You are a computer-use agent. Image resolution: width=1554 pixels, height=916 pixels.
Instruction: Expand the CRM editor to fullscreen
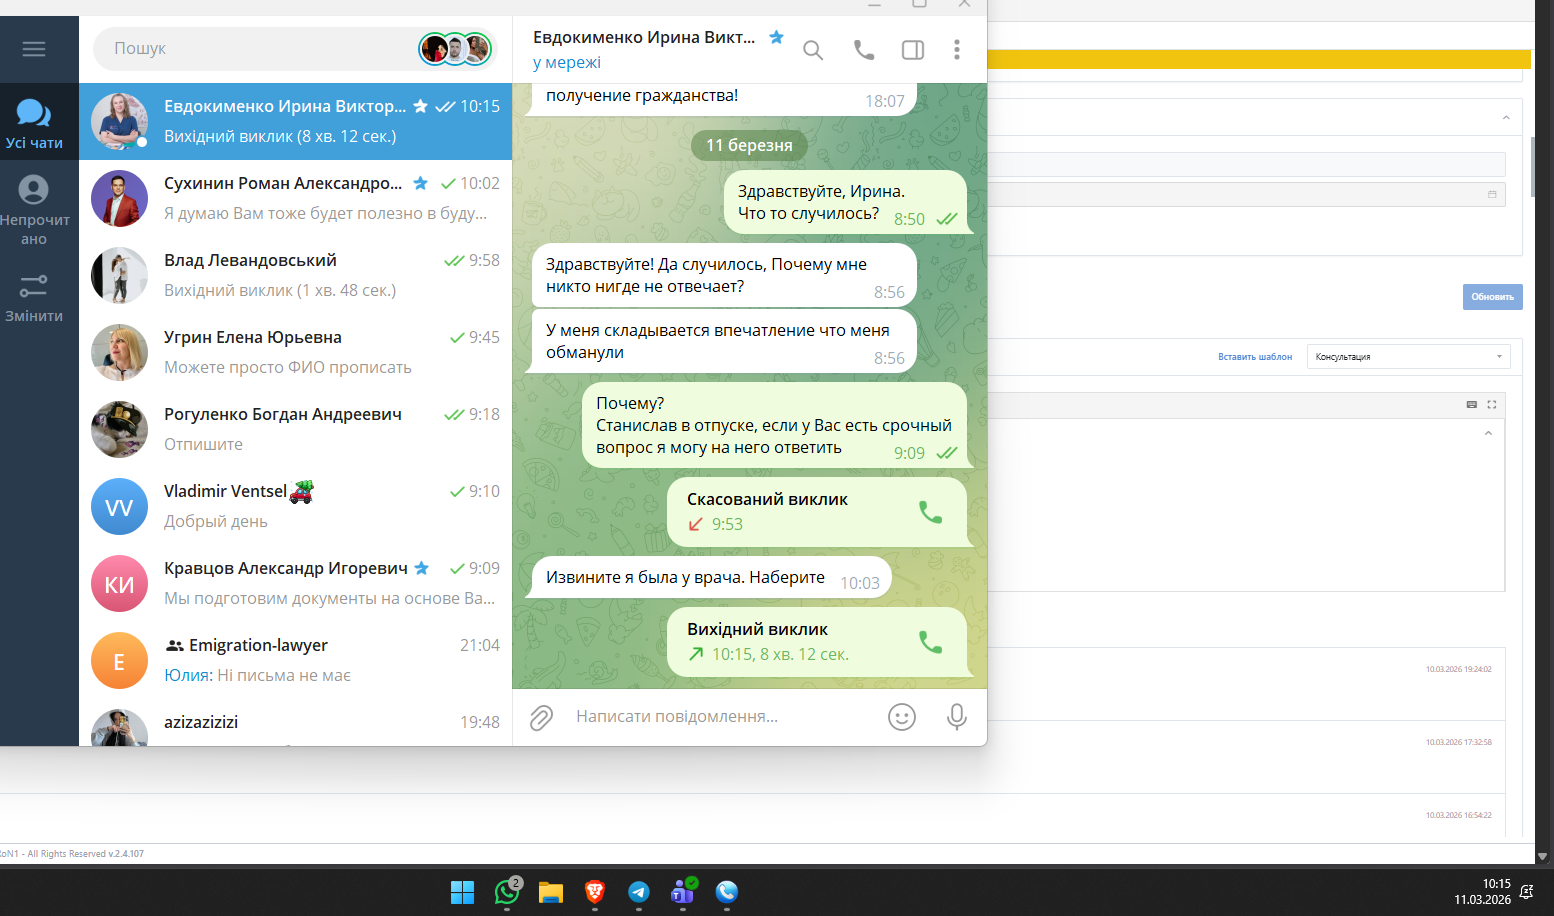(1492, 404)
